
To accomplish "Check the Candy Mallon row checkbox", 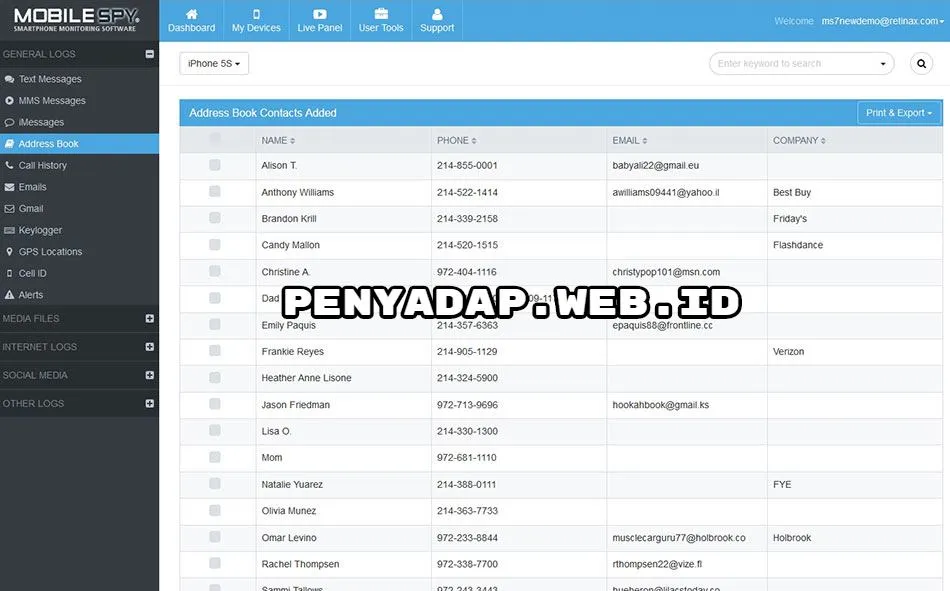I will (214, 244).
